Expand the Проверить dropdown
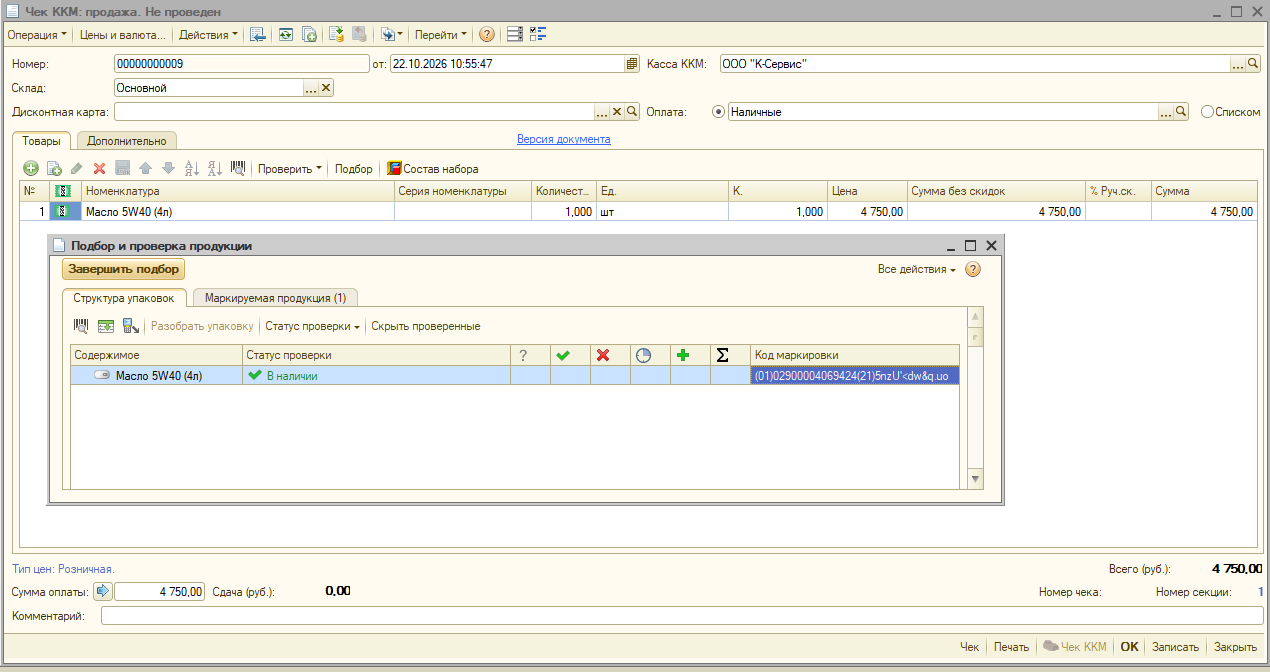 pyautogui.click(x=290, y=169)
